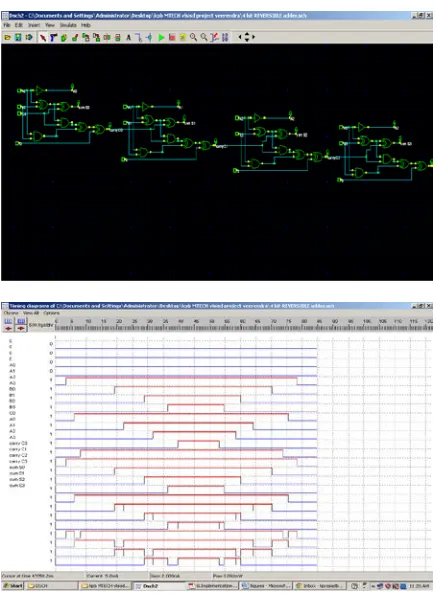436x594 pixels.
Task: Open the Help menu in Dsch2
Action: [x=86, y=25]
